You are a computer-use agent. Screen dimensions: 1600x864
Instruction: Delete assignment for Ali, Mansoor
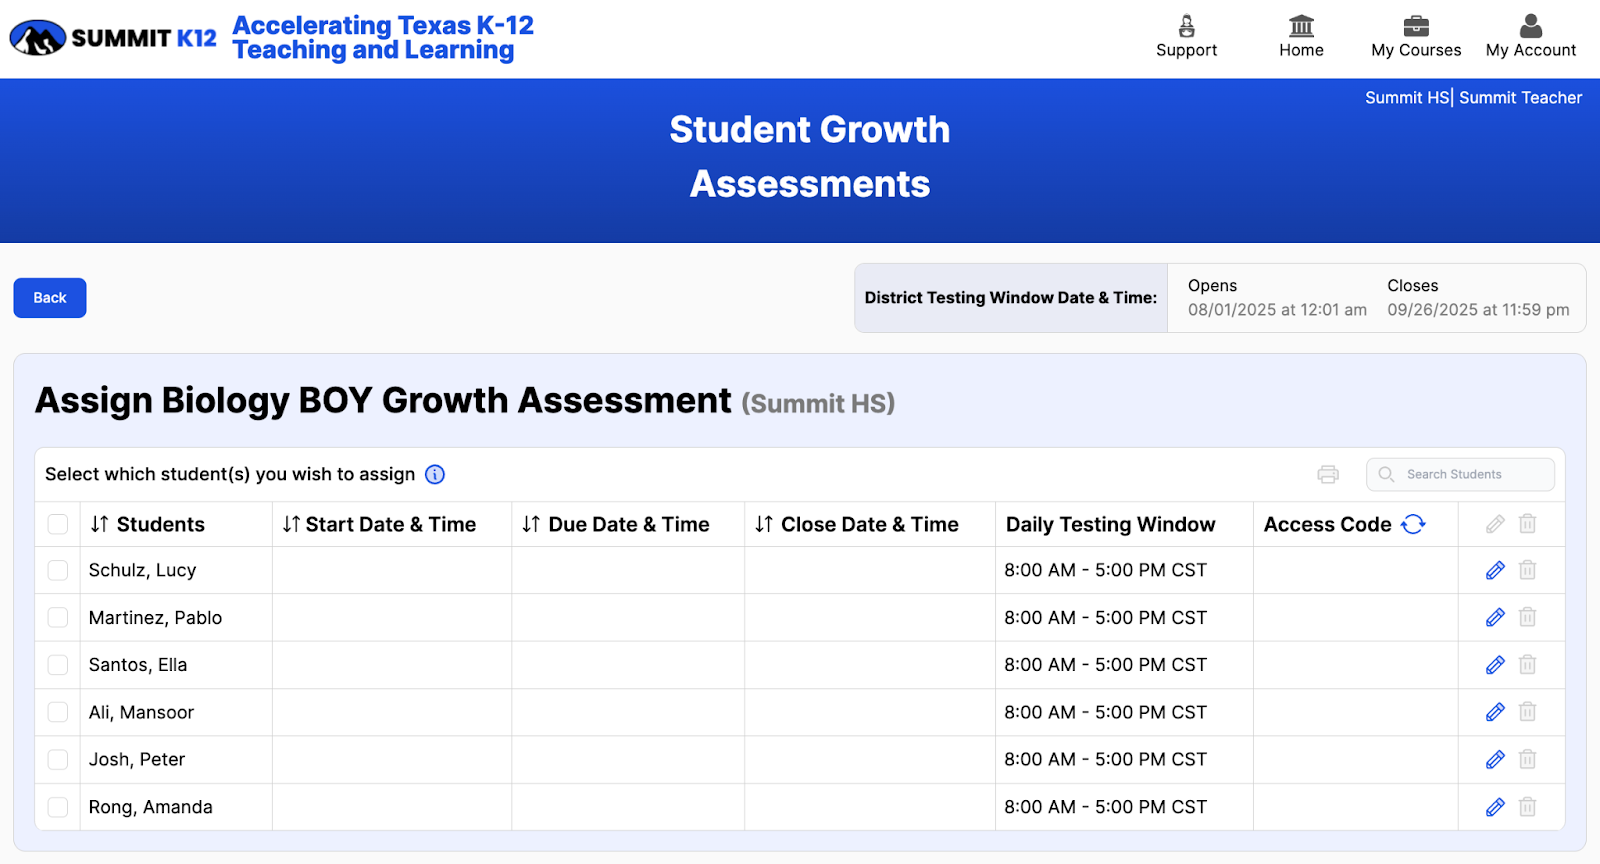click(x=1527, y=712)
